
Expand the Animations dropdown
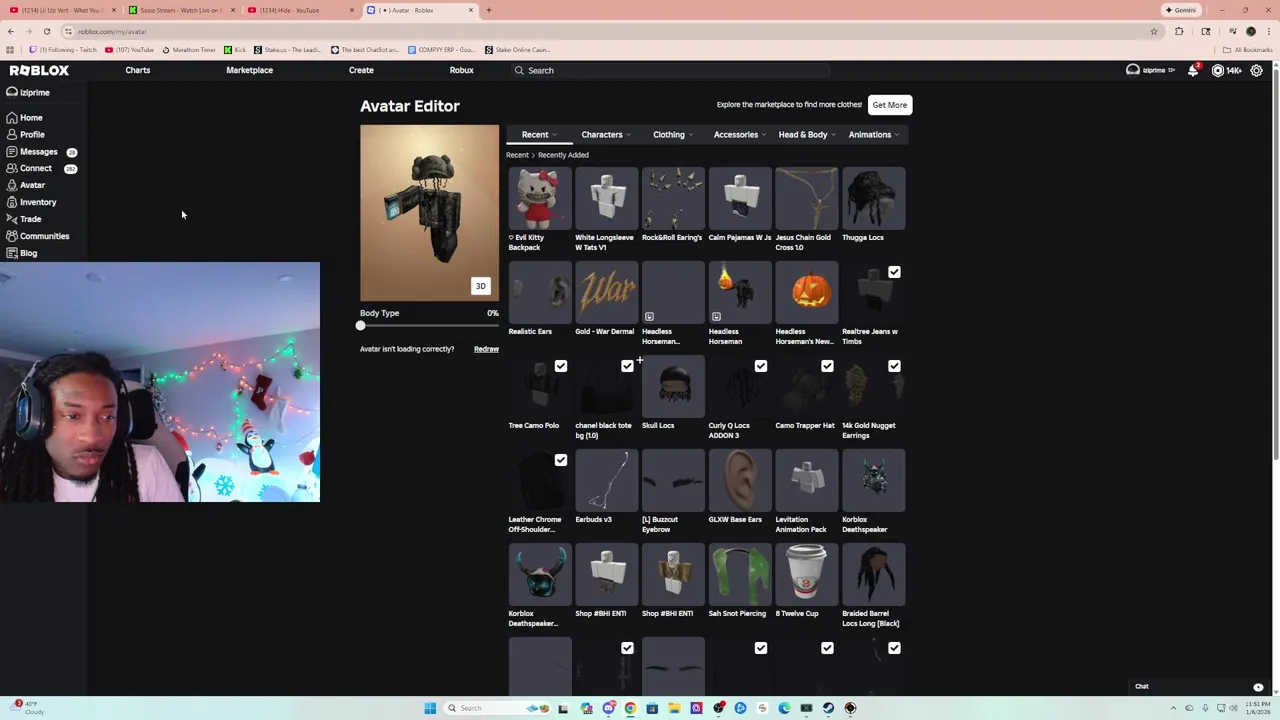pyautogui.click(x=874, y=134)
